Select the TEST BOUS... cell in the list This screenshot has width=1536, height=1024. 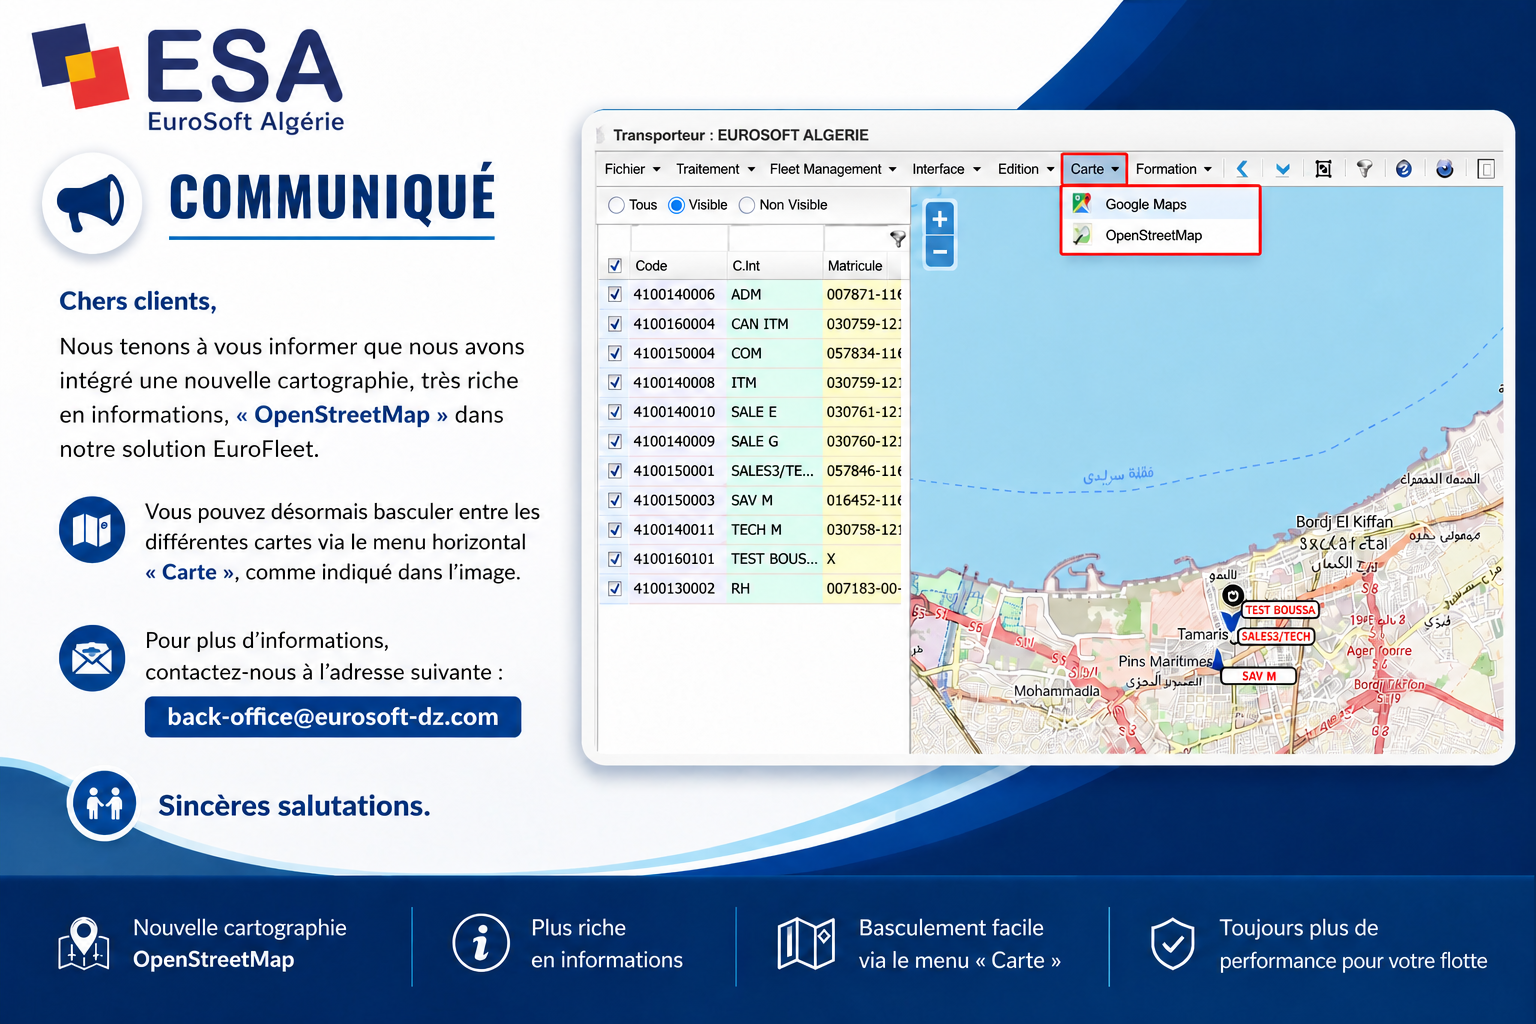tap(774, 559)
